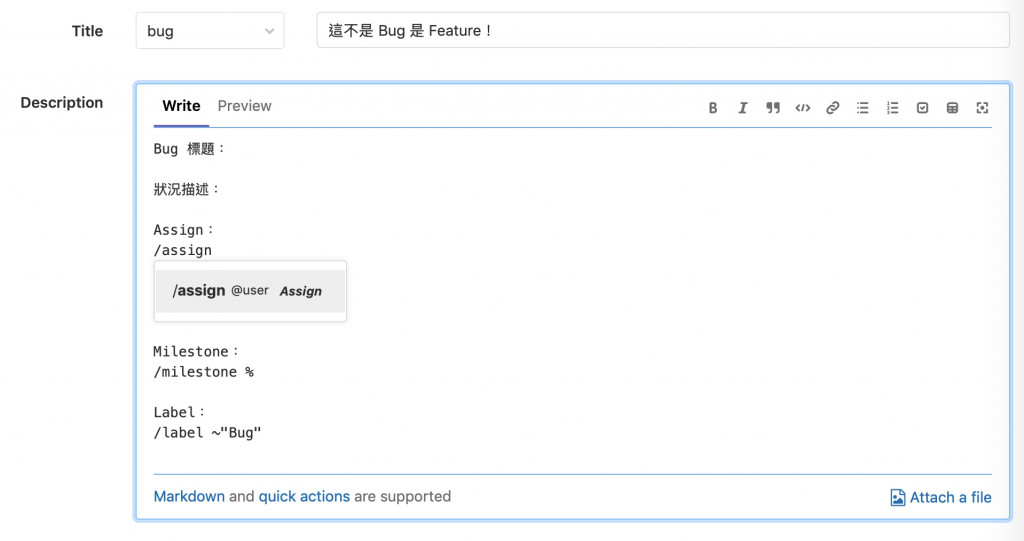Click the "狀況描述：" line
This screenshot has width=1024, height=541.
click(x=186, y=189)
